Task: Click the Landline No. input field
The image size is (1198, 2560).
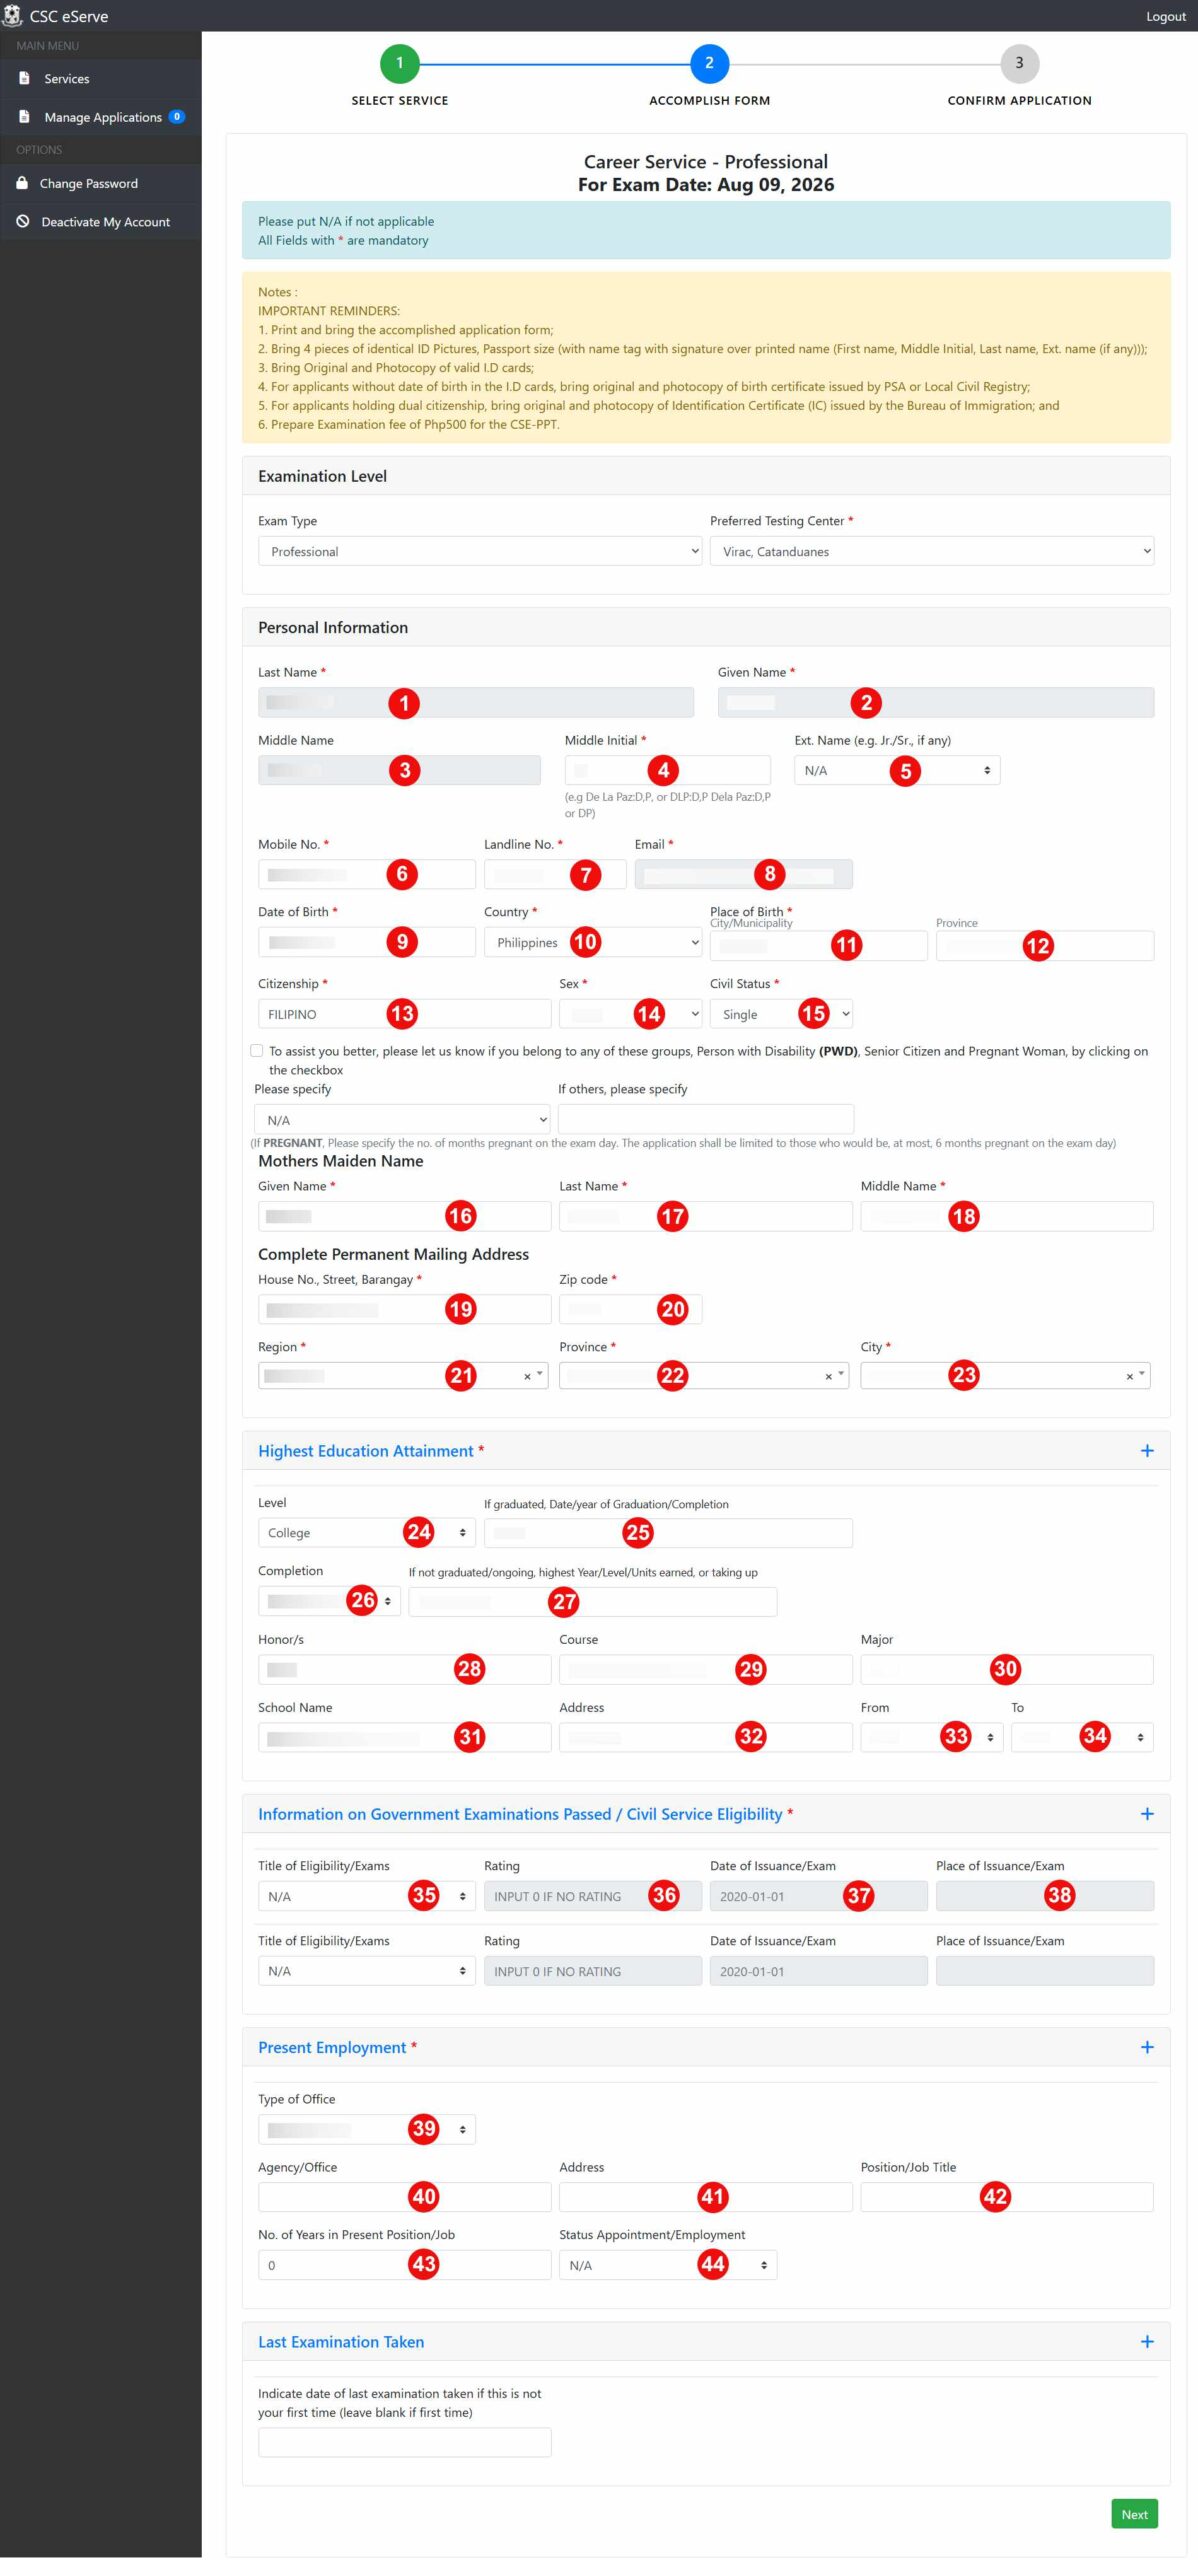Action: pyautogui.click(x=555, y=874)
